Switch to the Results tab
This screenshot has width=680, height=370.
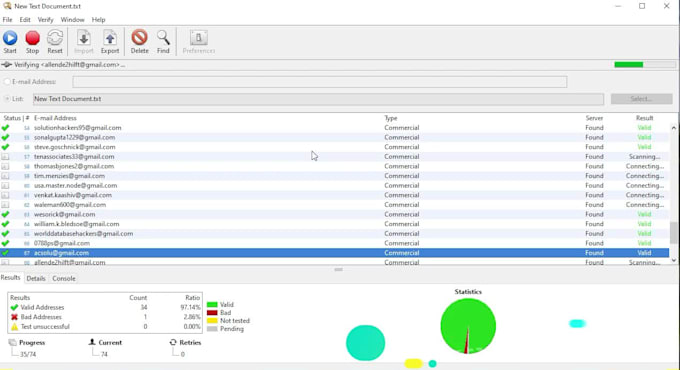[x=10, y=278]
